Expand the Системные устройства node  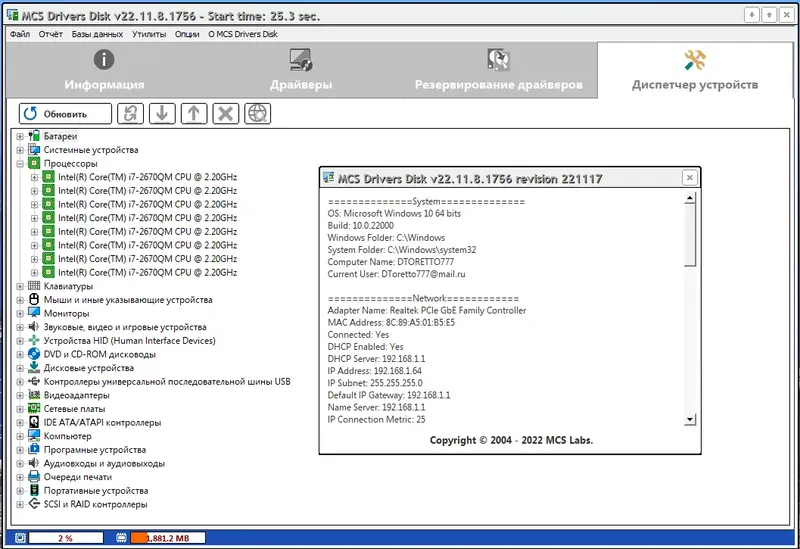coord(20,150)
